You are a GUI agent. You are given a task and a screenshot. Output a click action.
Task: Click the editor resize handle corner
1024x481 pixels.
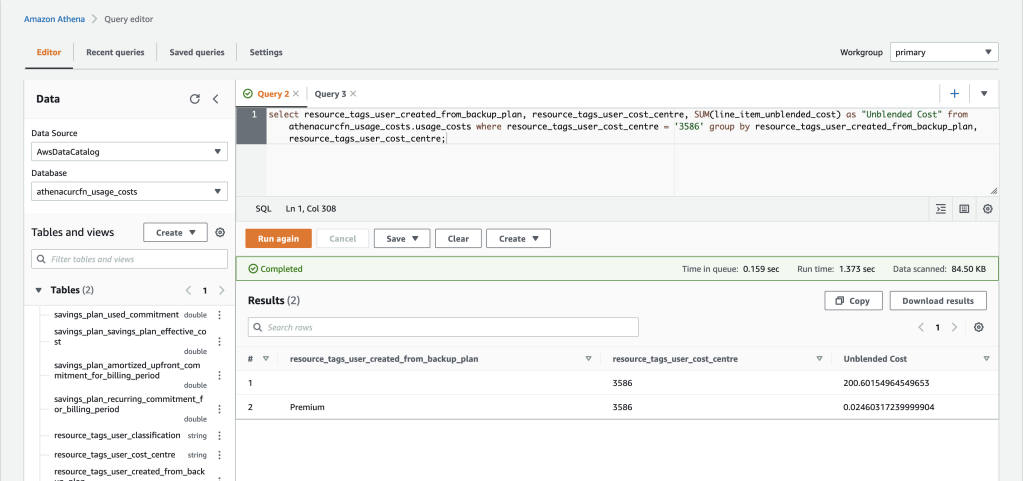(x=993, y=191)
